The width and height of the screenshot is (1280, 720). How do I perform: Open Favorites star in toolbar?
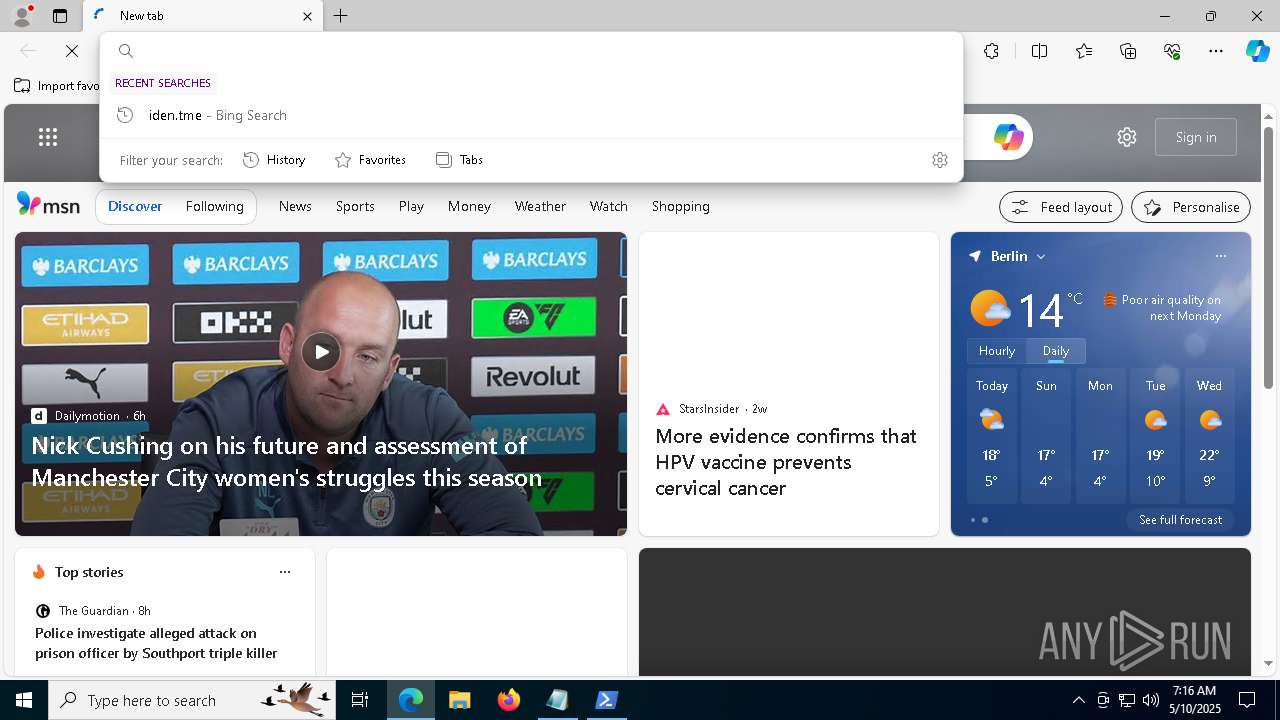[x=1084, y=51]
